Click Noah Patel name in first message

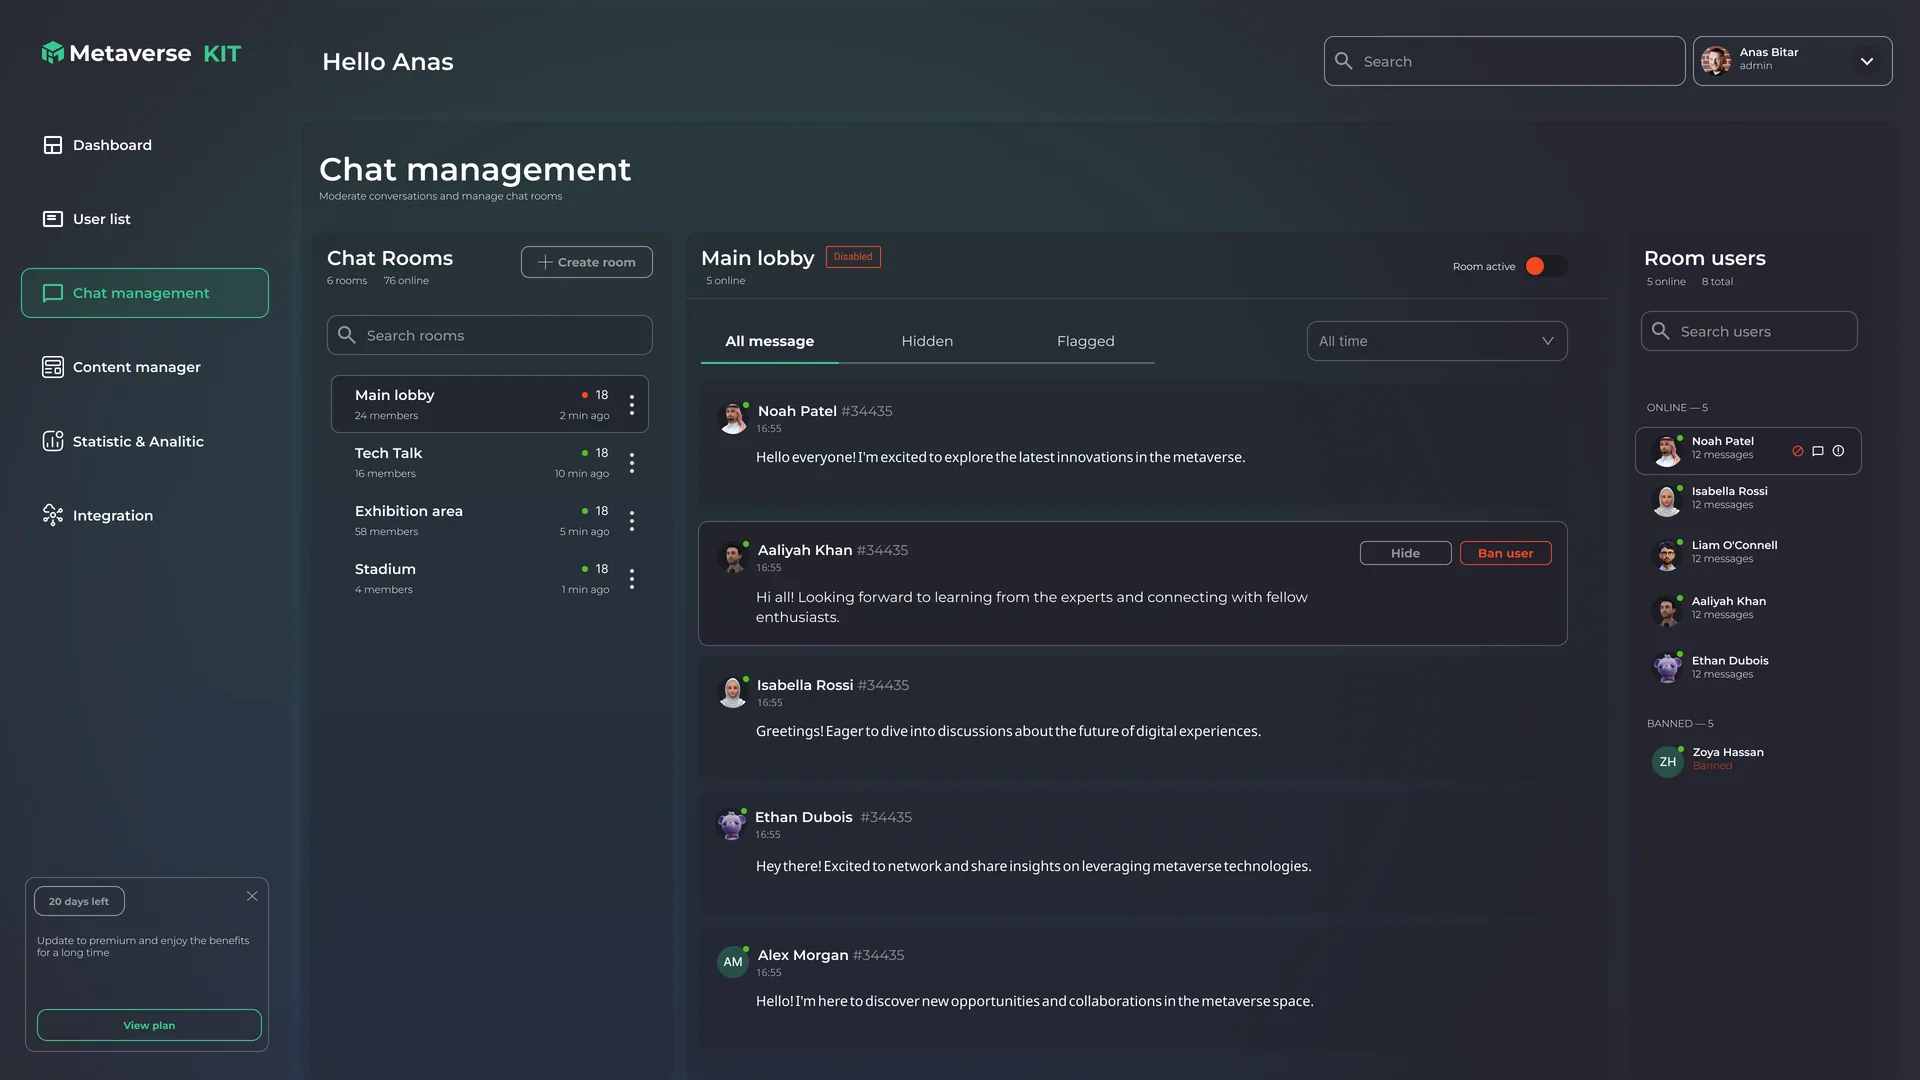coord(797,411)
